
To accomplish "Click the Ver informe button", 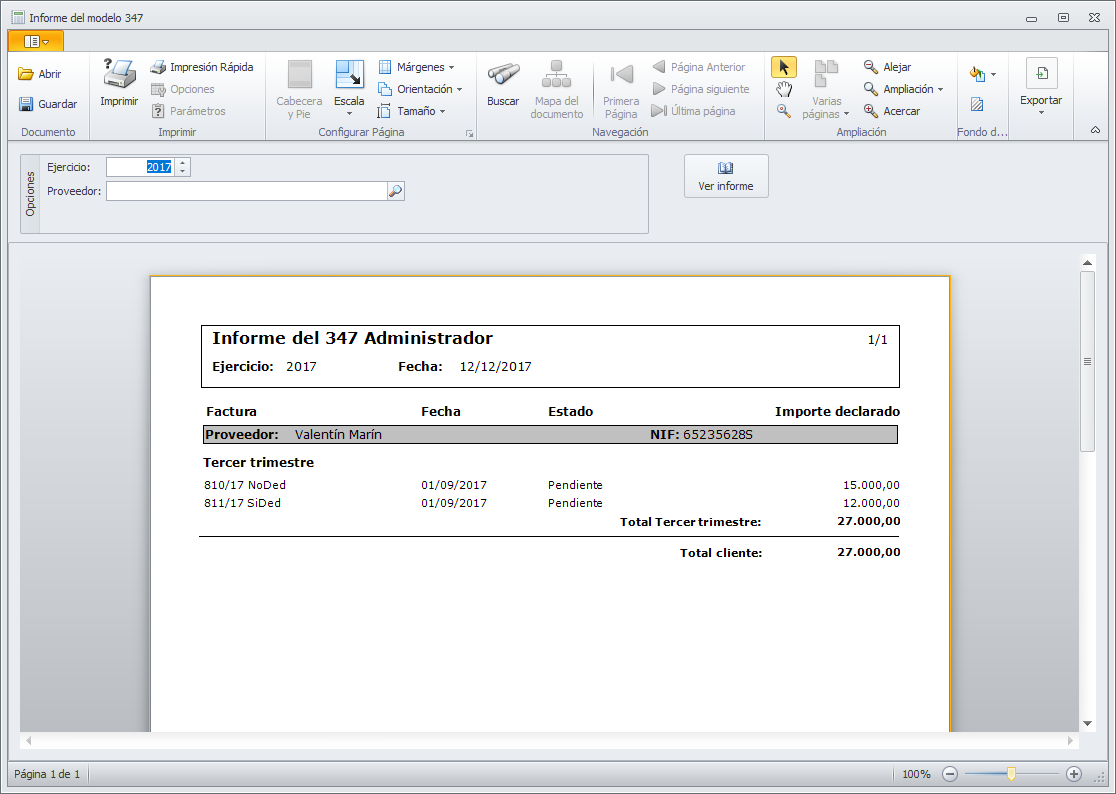I will point(726,176).
